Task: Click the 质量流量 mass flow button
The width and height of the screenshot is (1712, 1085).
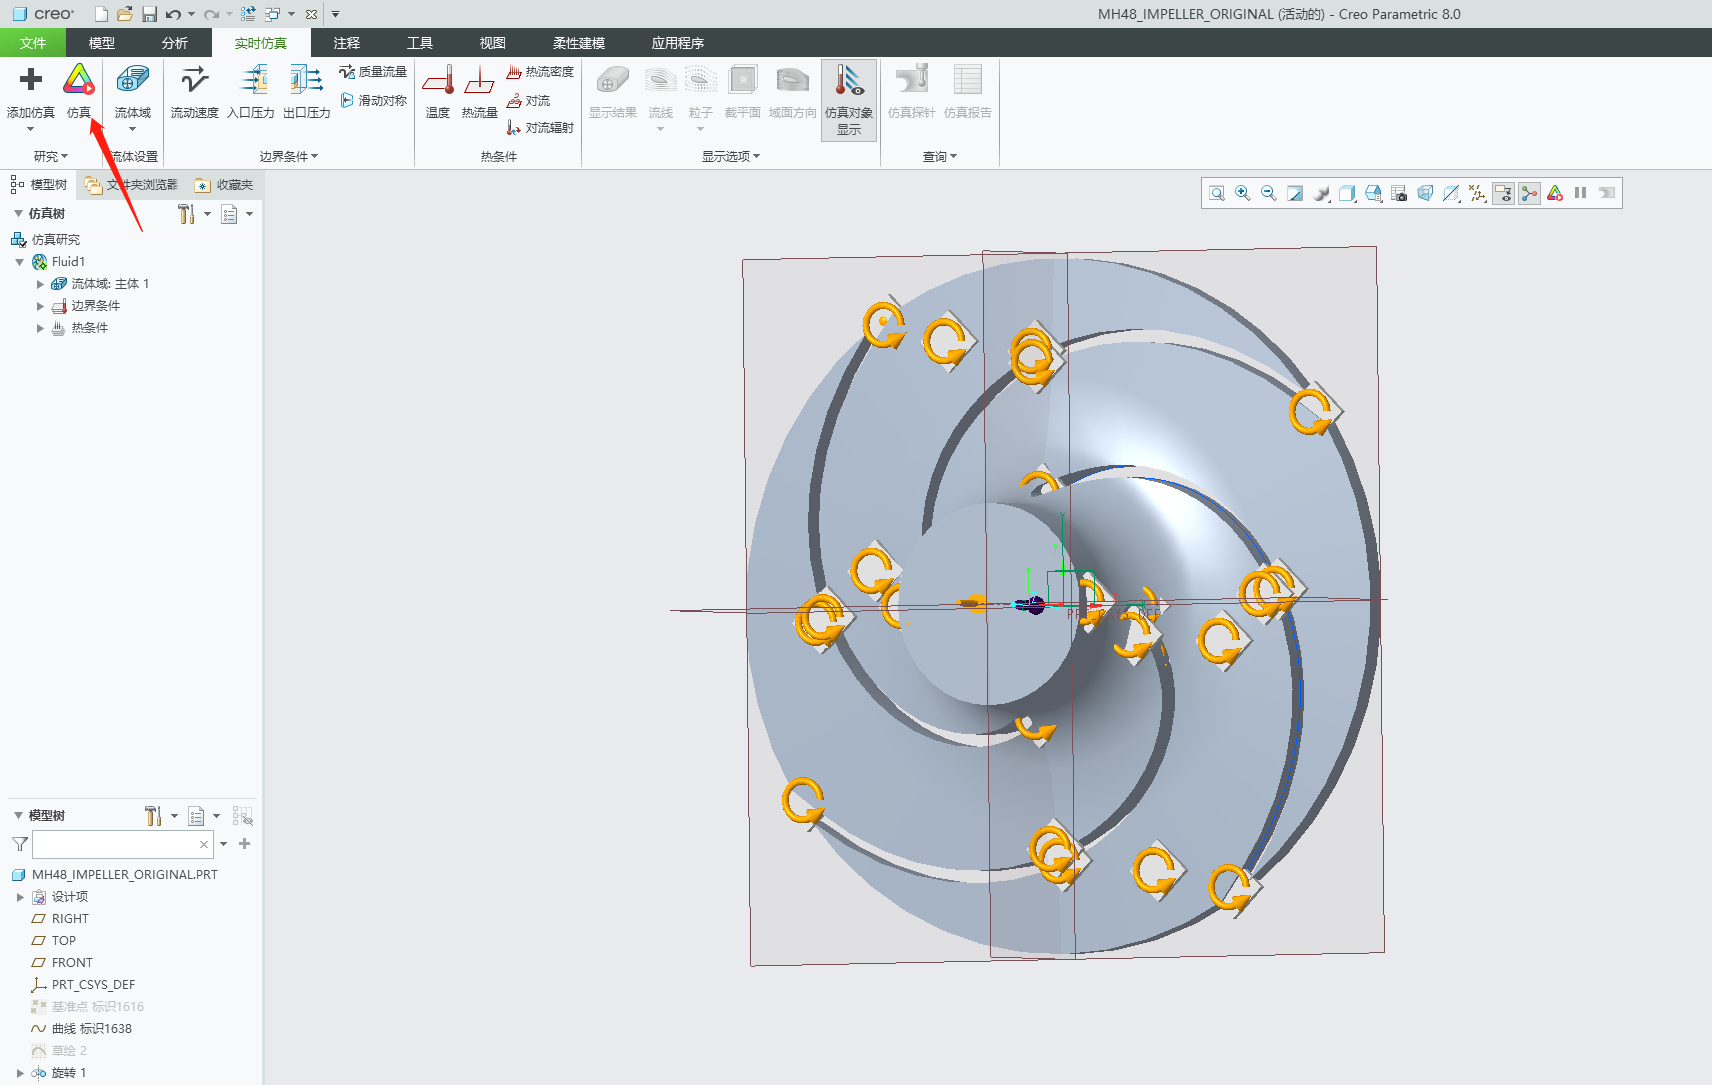Action: pyautogui.click(x=373, y=72)
